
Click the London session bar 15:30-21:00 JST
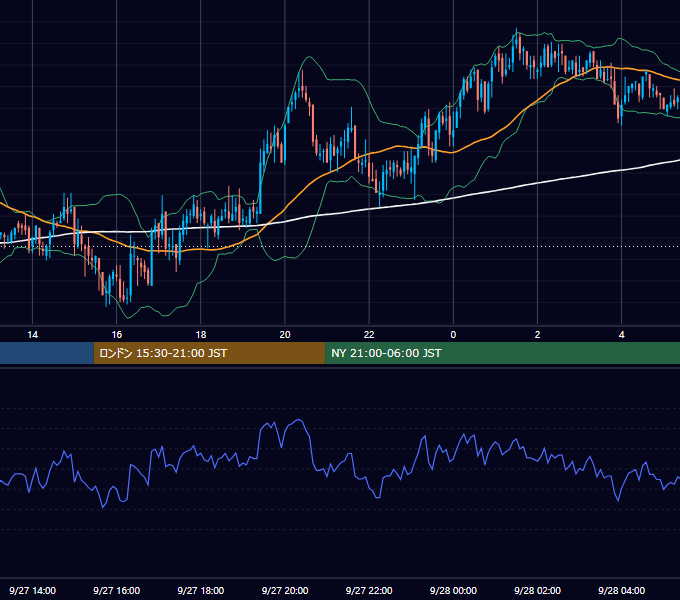(209, 353)
